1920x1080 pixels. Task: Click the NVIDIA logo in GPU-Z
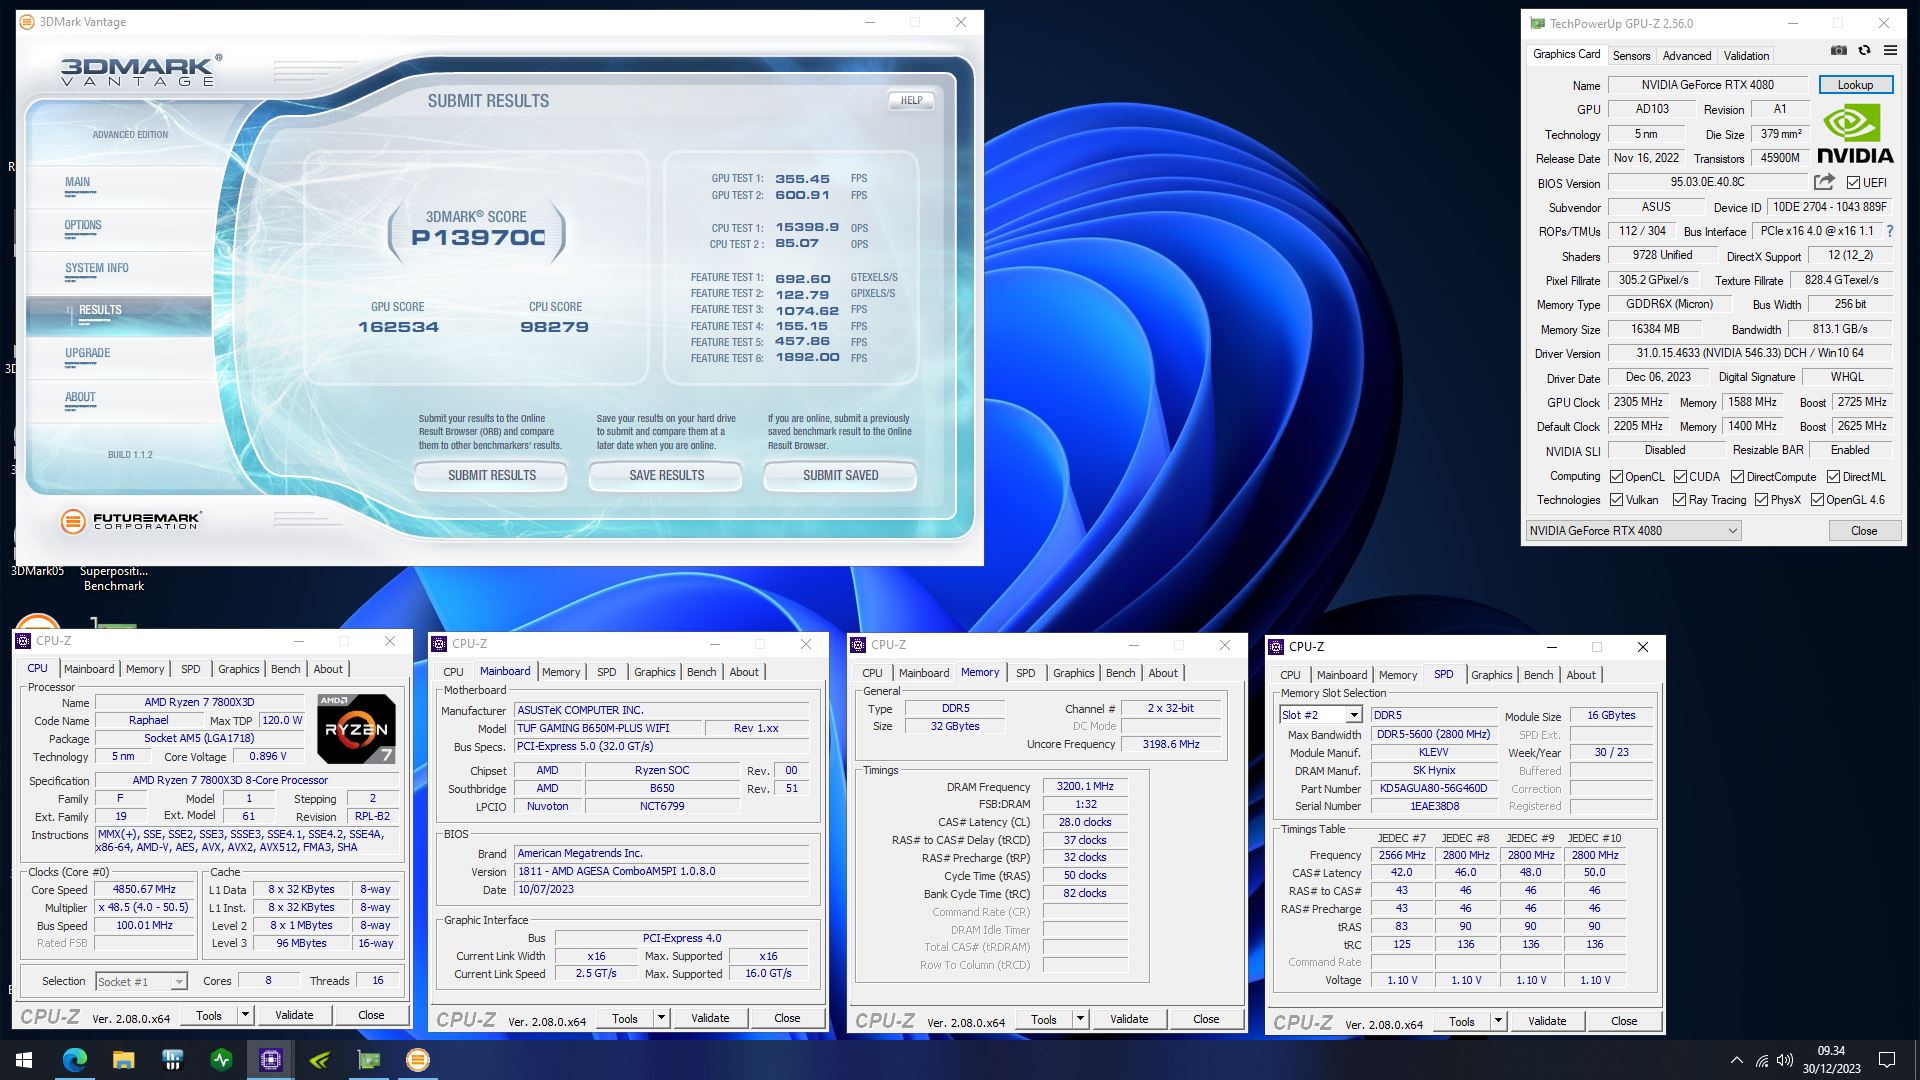pyautogui.click(x=1855, y=135)
